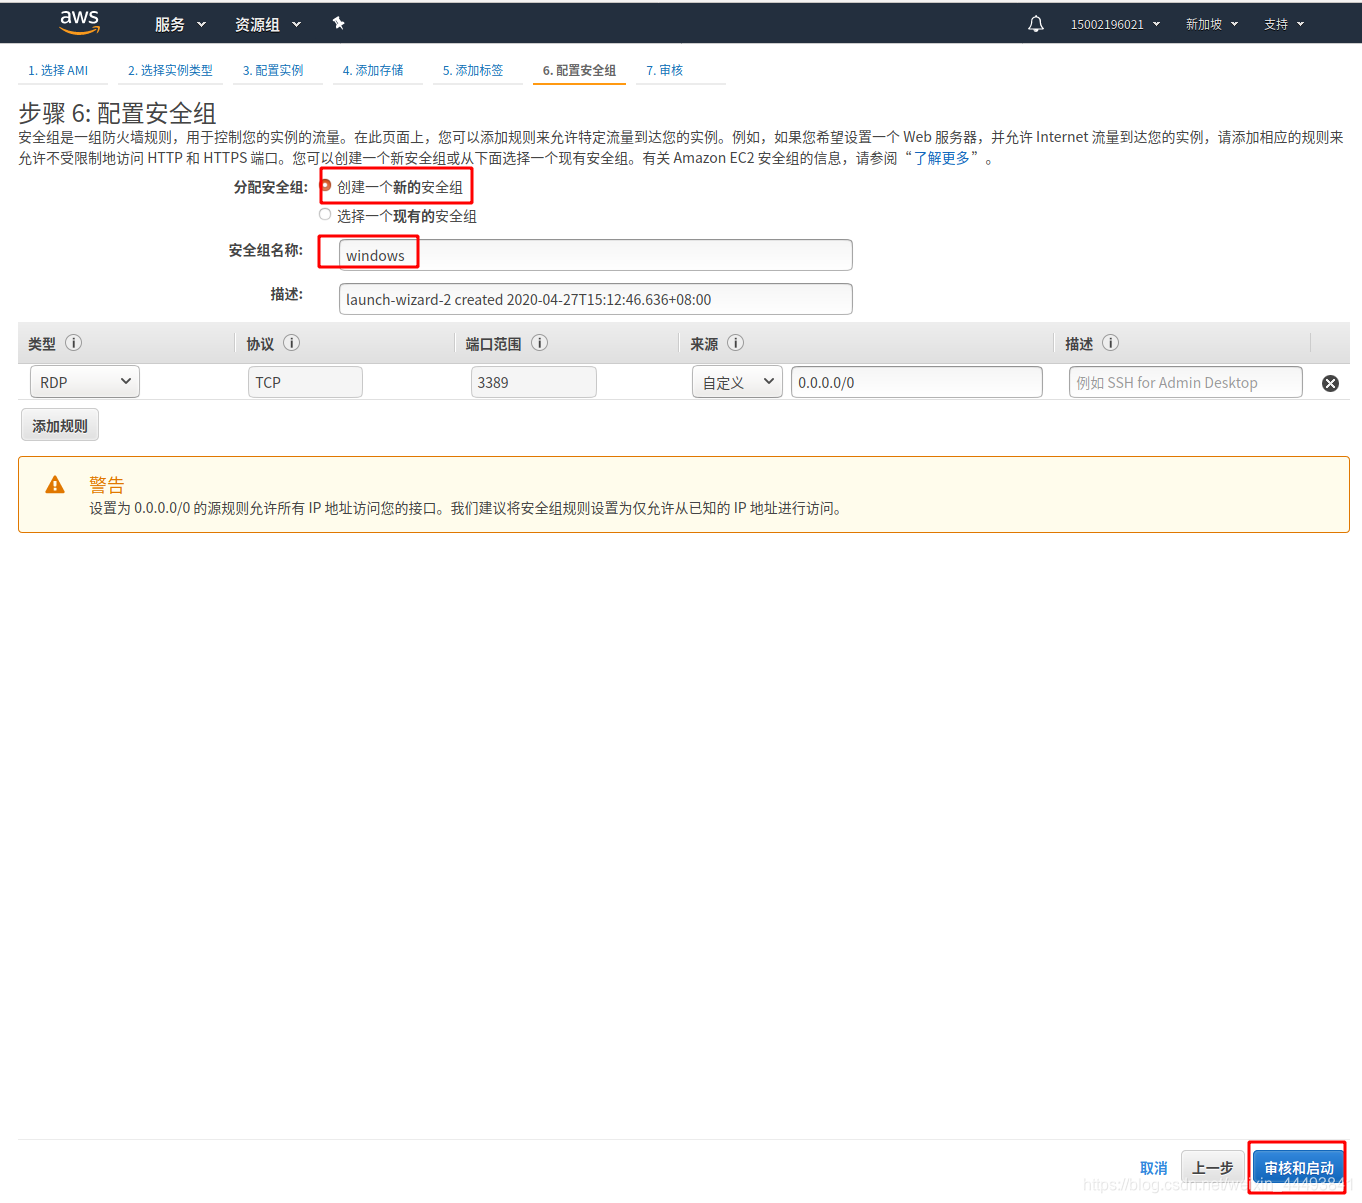This screenshot has width=1362, height=1203.
Task: Open the 新加坡 region dropdown
Action: pos(1212,24)
